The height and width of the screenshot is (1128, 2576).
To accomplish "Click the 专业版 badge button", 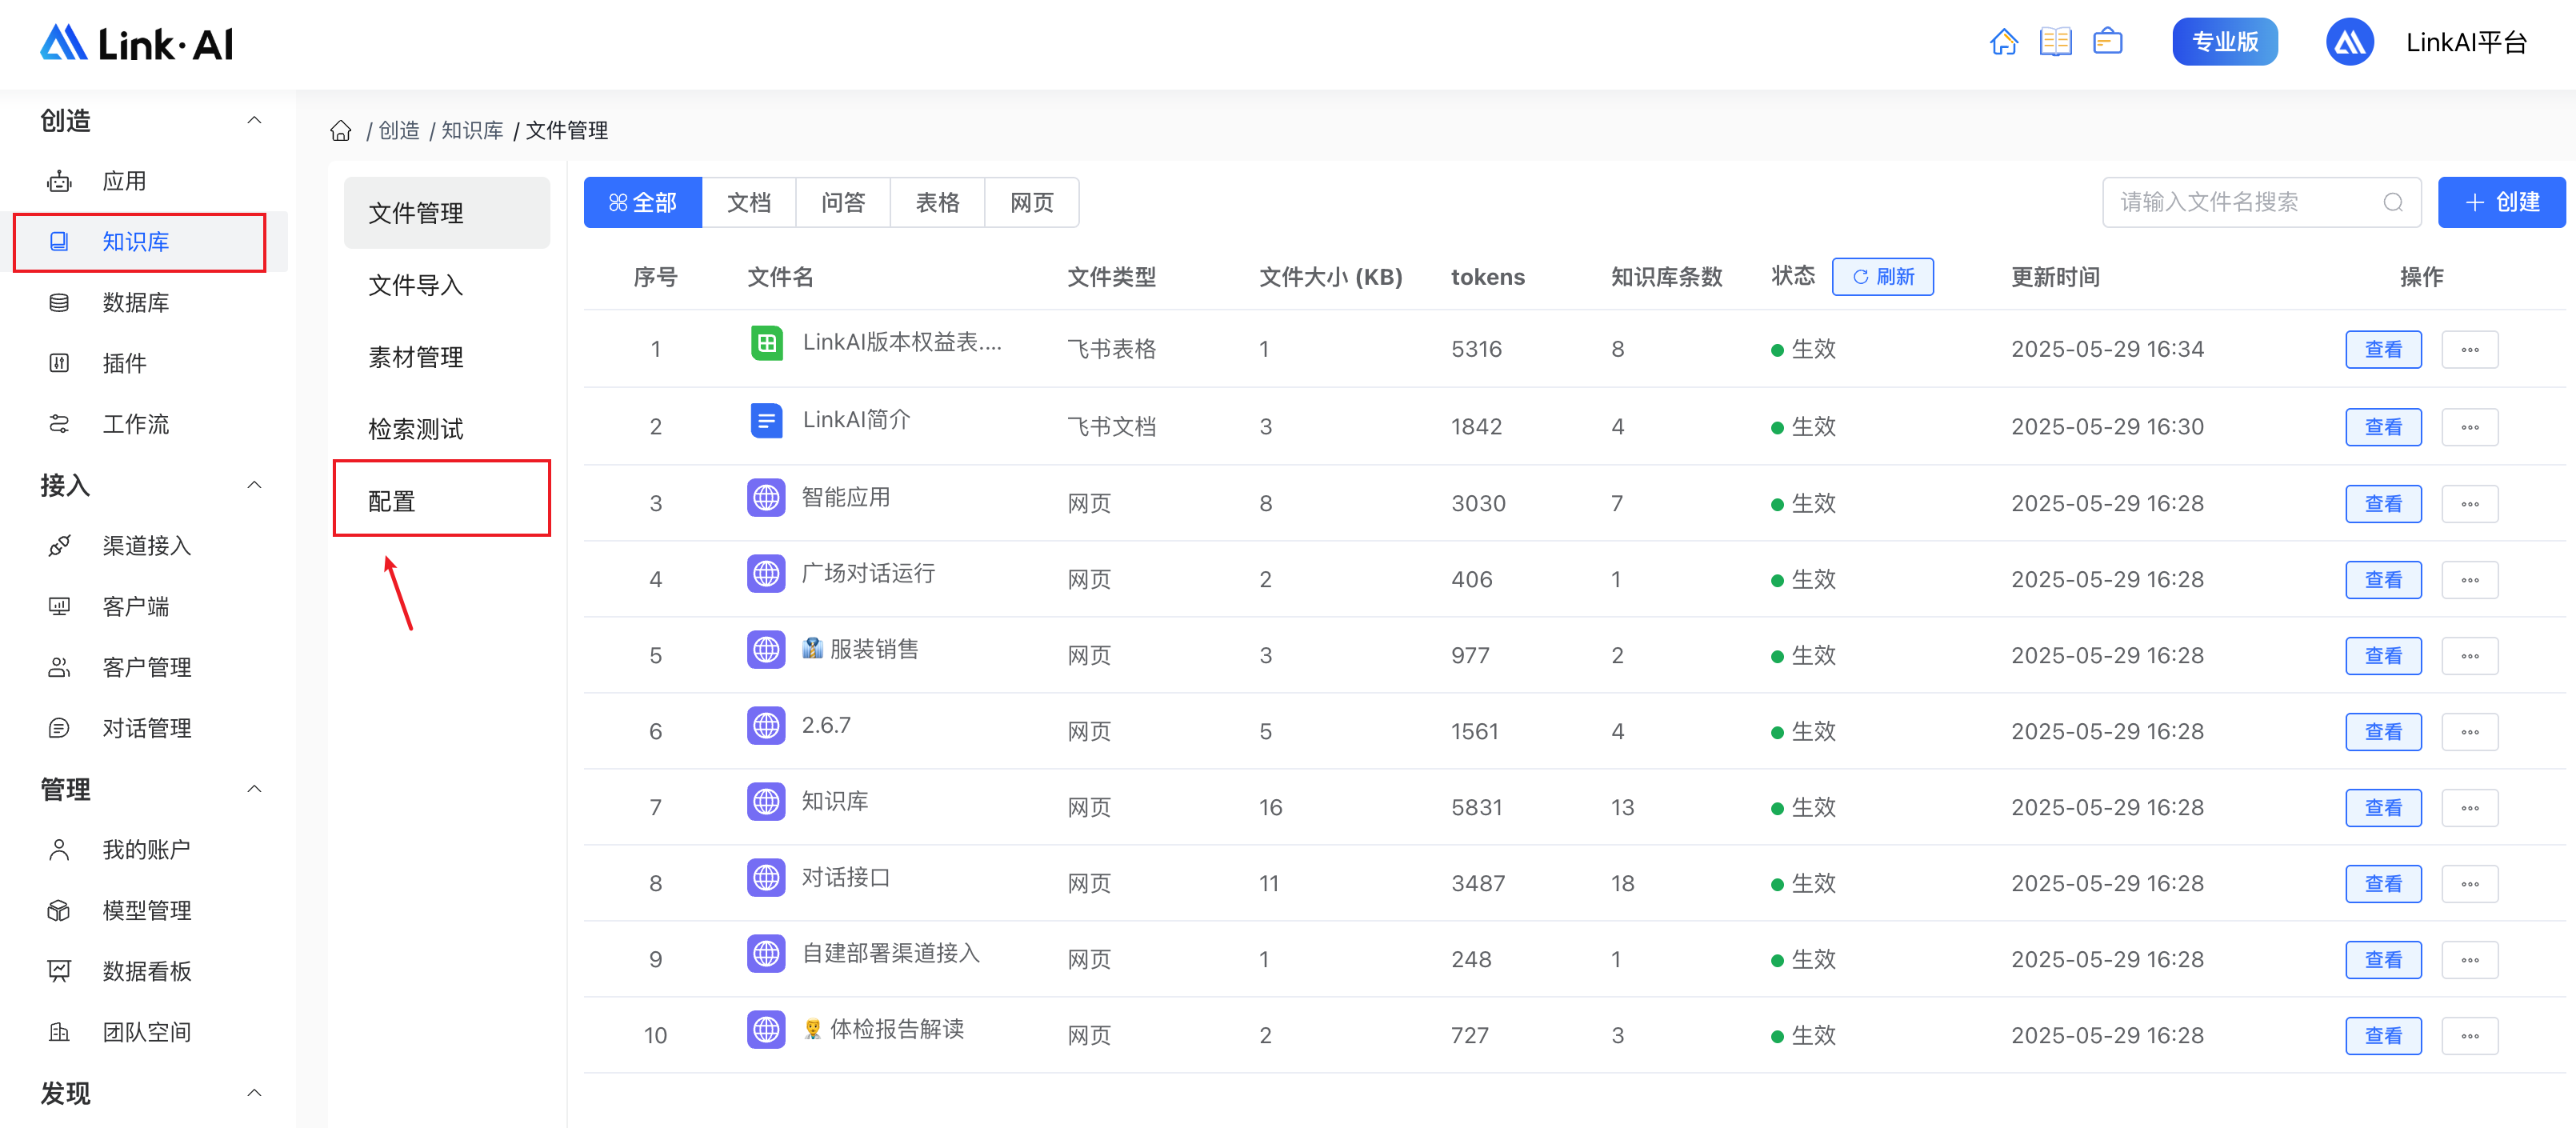I will 2225,42.
